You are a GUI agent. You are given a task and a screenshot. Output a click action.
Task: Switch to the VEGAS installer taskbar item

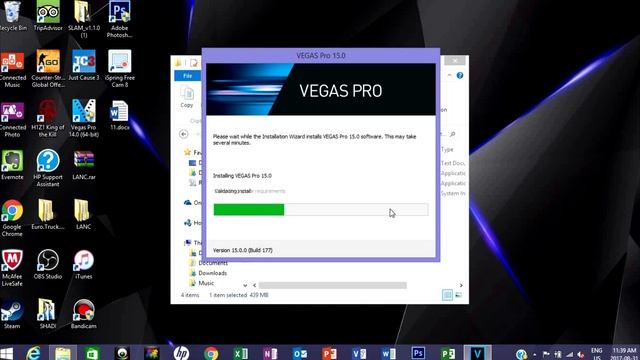477,353
